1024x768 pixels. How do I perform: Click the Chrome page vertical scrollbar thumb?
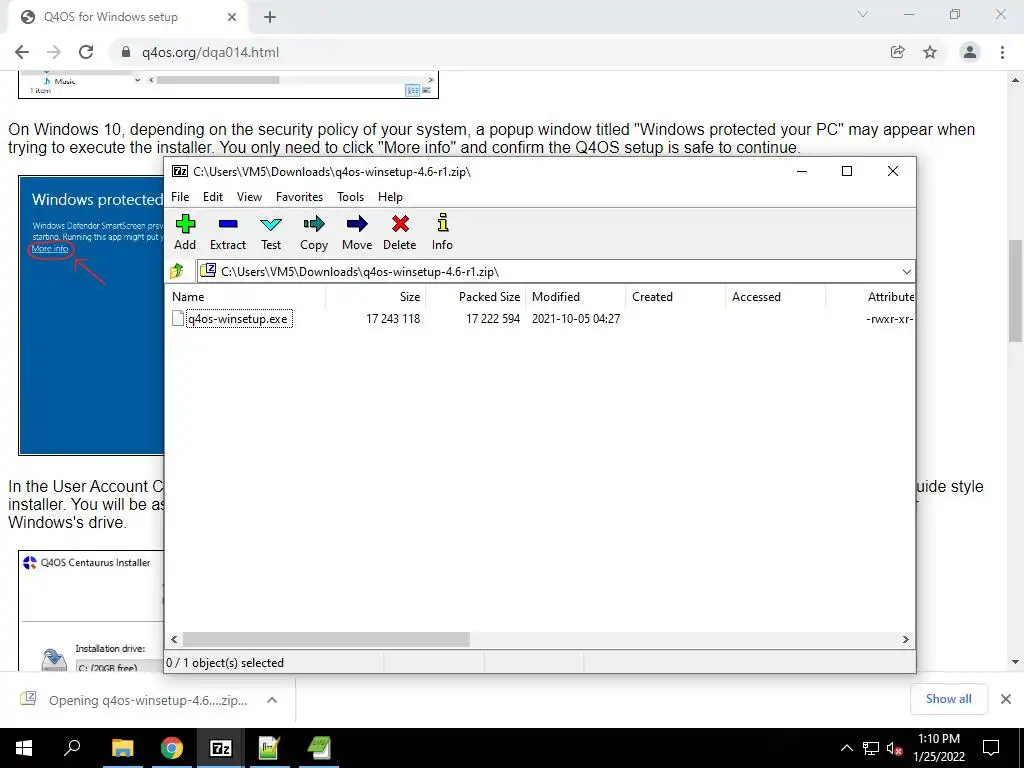pyautogui.click(x=1015, y=291)
